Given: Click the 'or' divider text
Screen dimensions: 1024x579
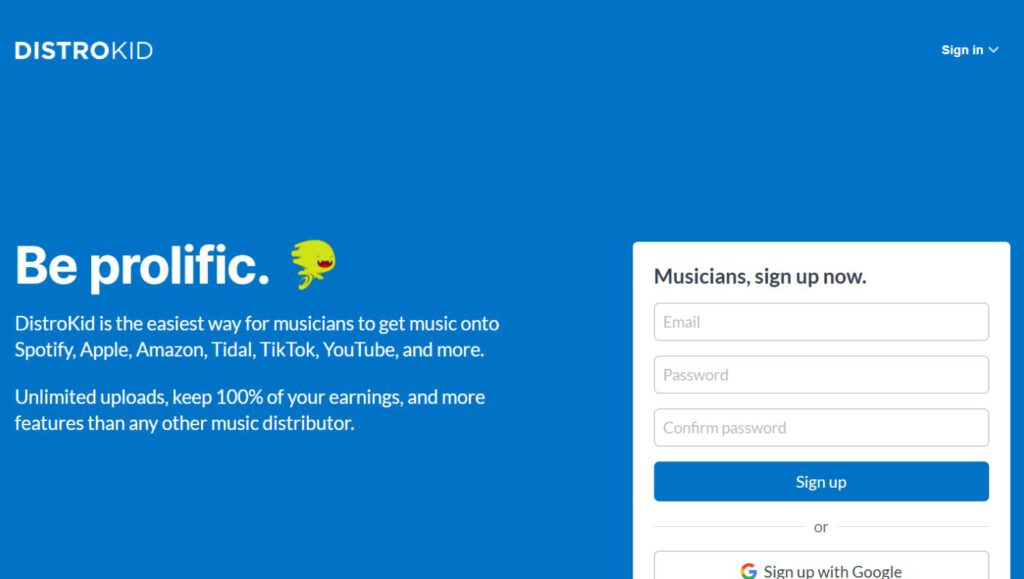Looking at the screenshot, I should click(x=821, y=527).
